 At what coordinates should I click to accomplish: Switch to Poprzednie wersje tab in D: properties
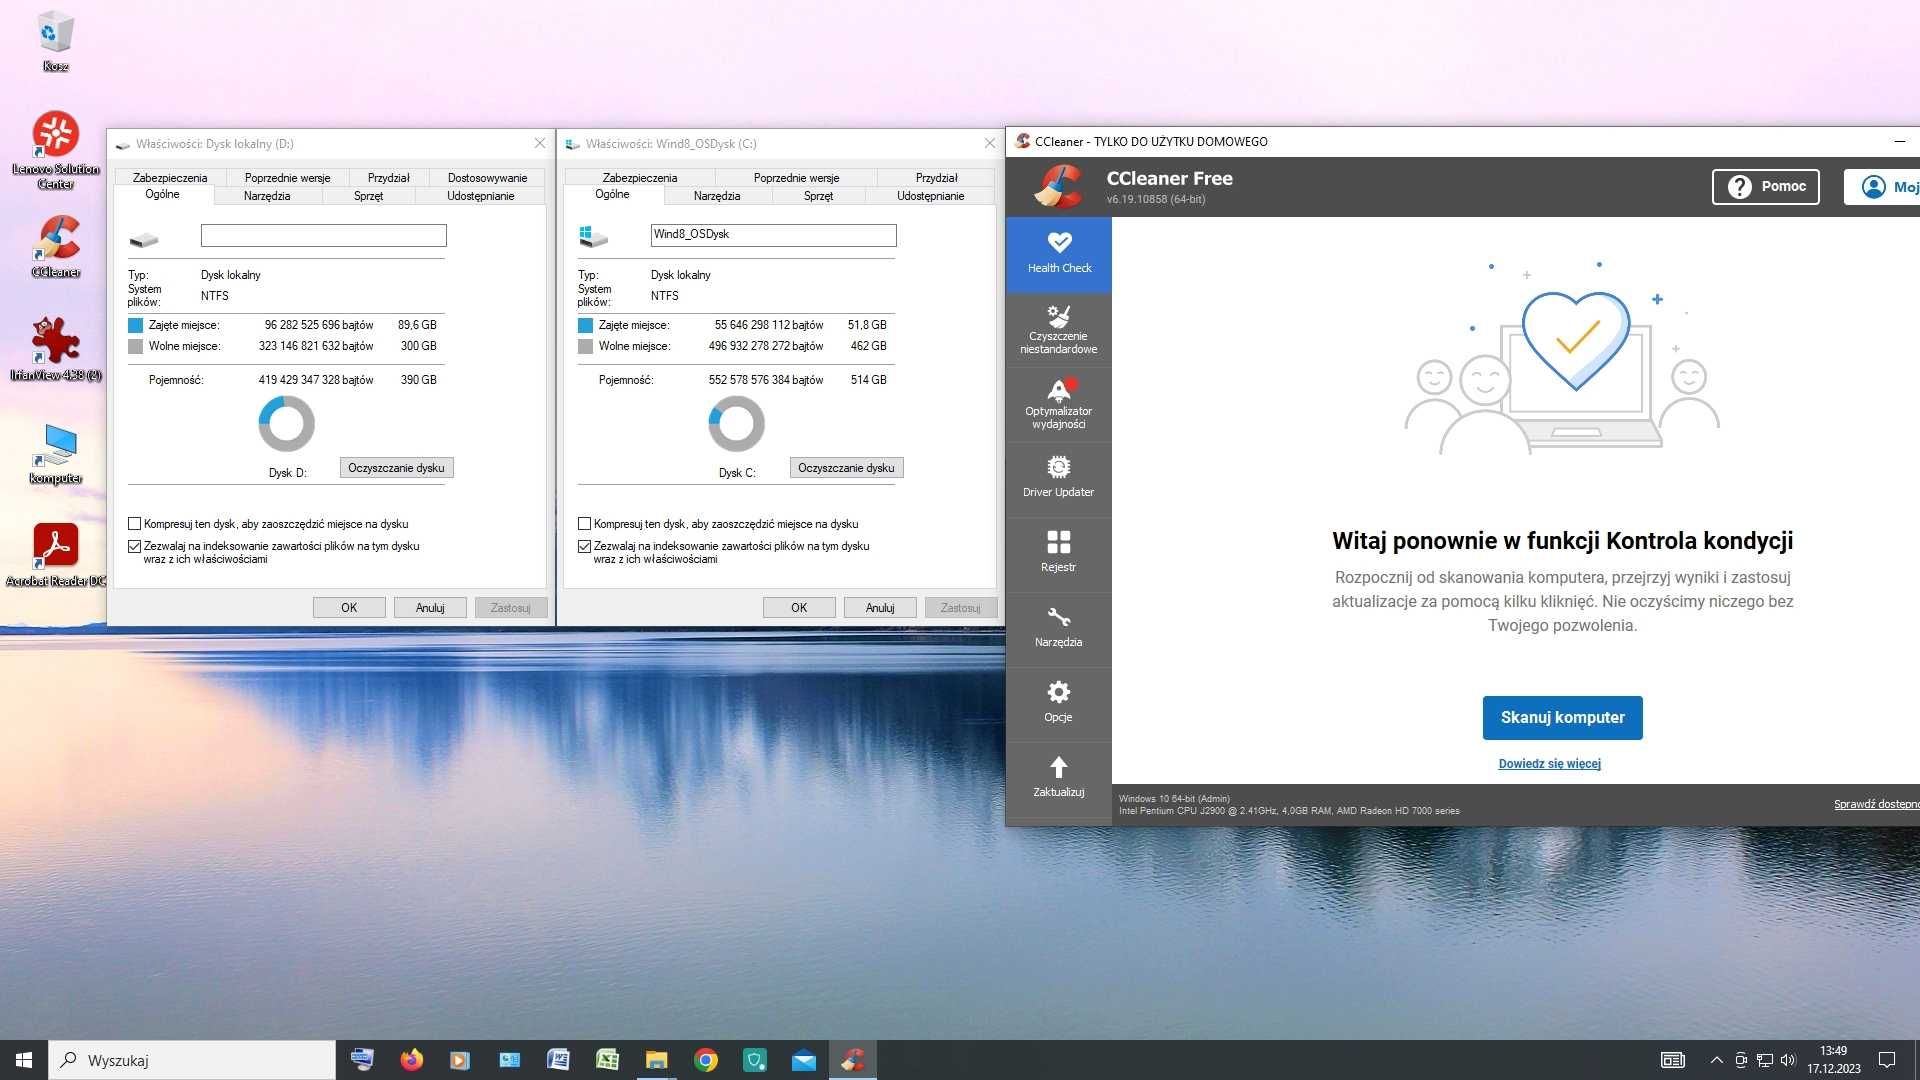287,178
